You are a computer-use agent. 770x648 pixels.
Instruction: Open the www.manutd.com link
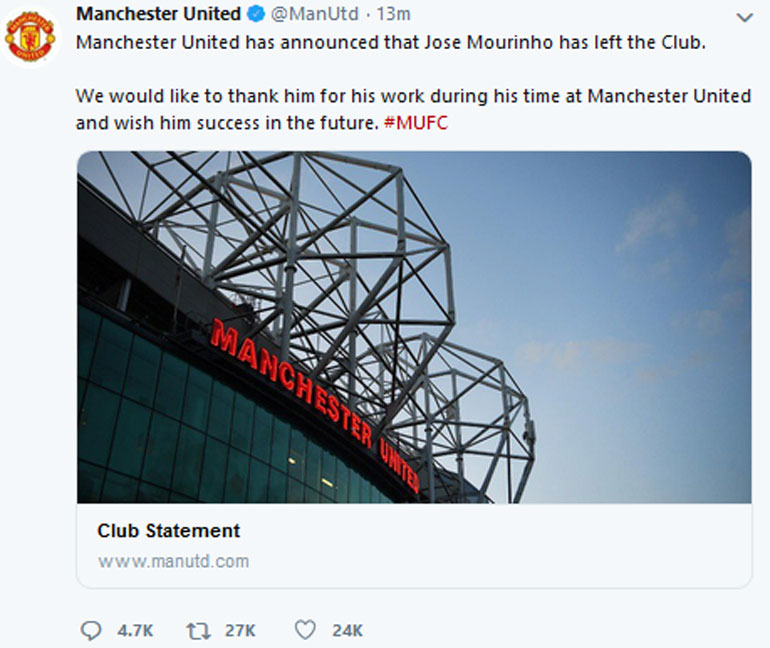173,561
